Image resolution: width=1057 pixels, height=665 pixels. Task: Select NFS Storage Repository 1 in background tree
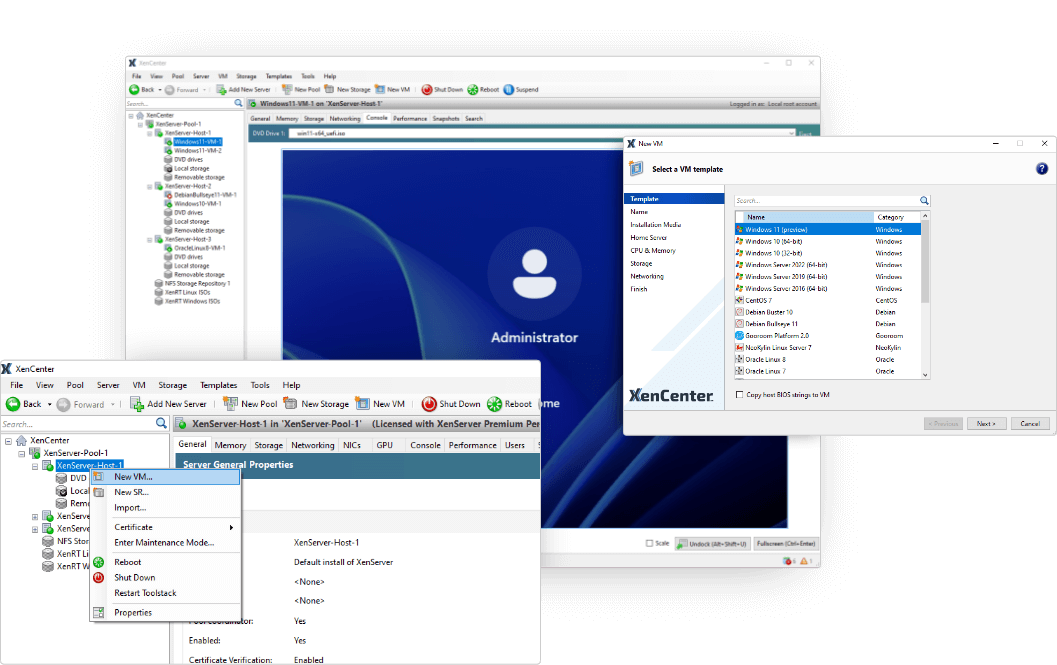click(x=197, y=283)
